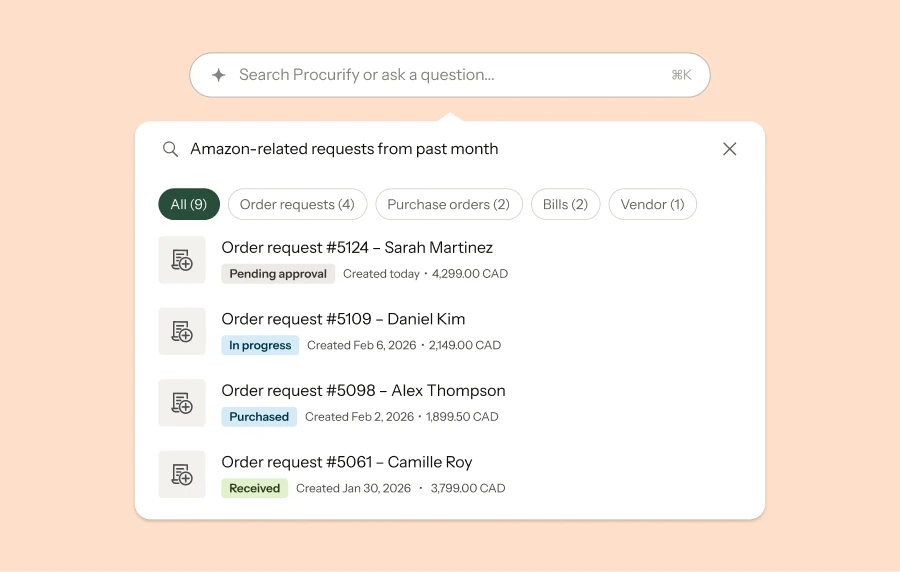Click the 2,149.00 CAD amount
Screen dimensions: 900x572
tap(465, 345)
